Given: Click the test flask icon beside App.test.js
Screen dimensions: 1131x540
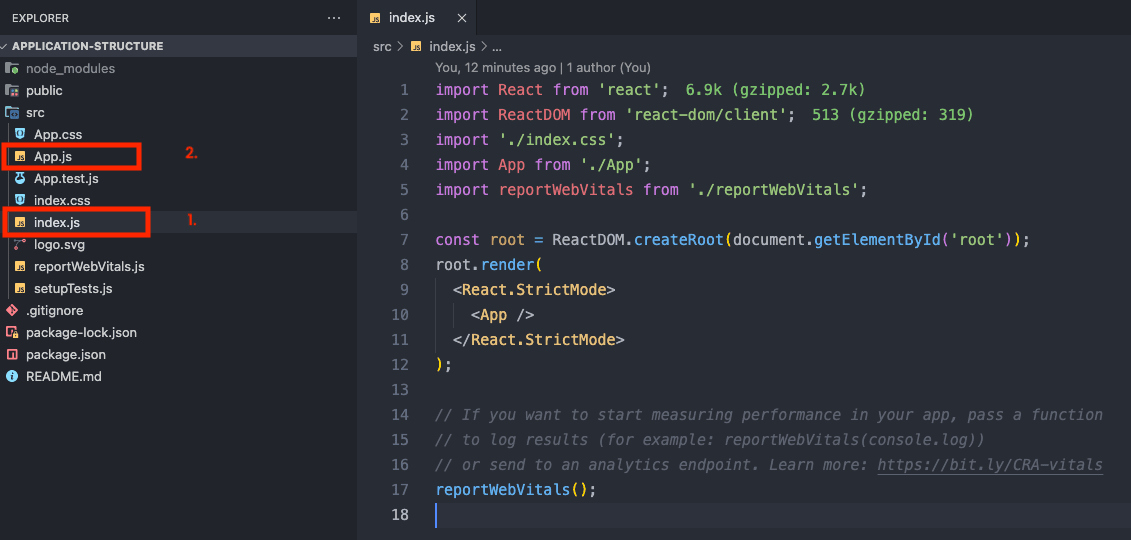Looking at the screenshot, I should (x=20, y=178).
